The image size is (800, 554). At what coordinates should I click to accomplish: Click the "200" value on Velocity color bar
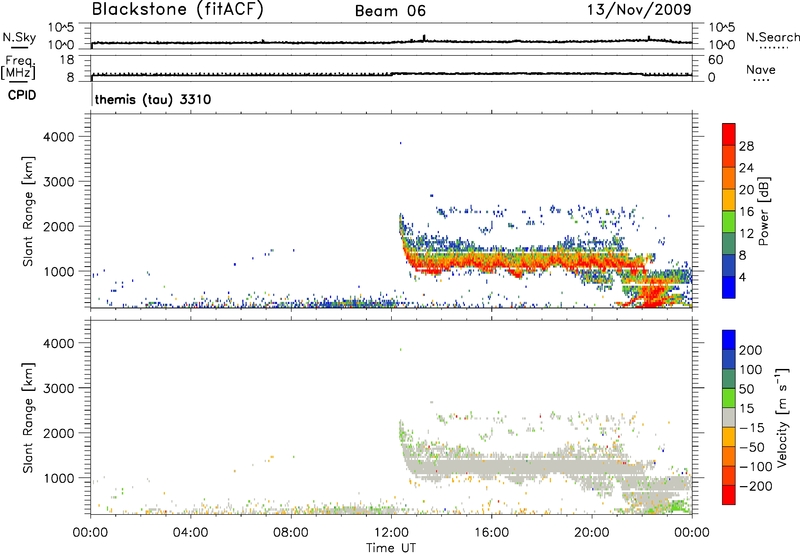click(x=751, y=350)
